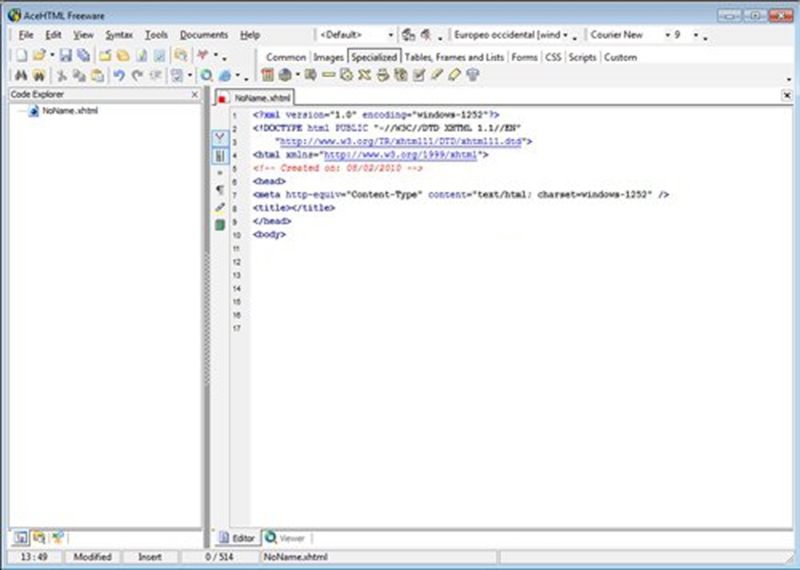Place cursor on line 11 of editor
The height and width of the screenshot is (570, 800).
(520, 248)
